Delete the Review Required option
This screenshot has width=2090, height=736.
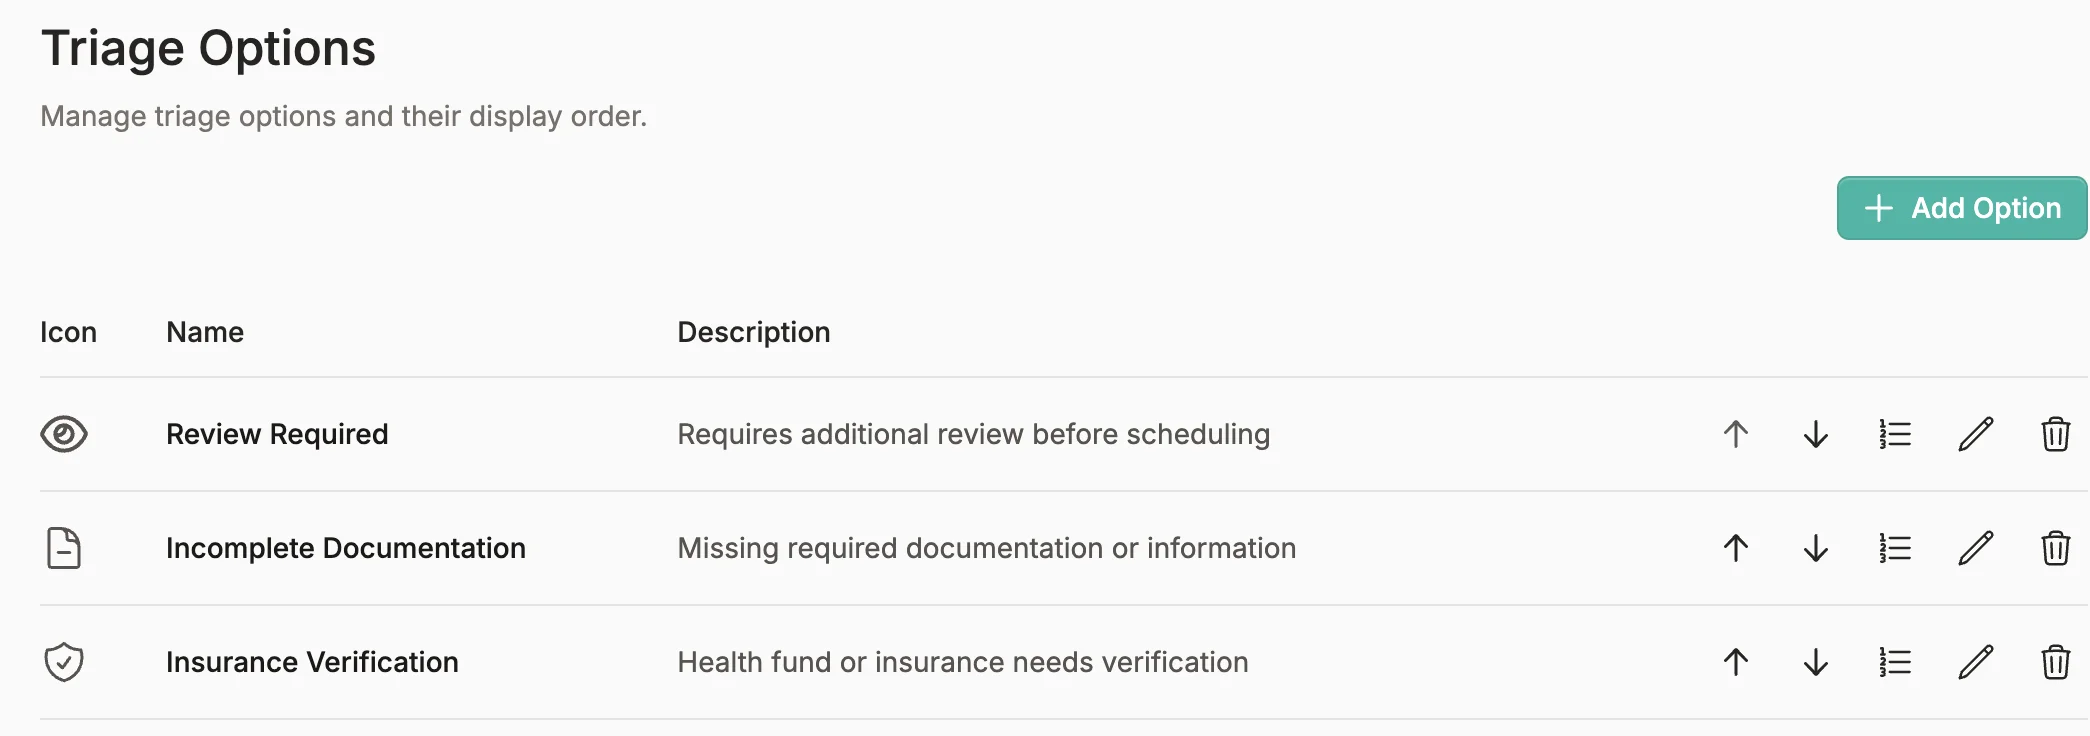tap(2057, 434)
